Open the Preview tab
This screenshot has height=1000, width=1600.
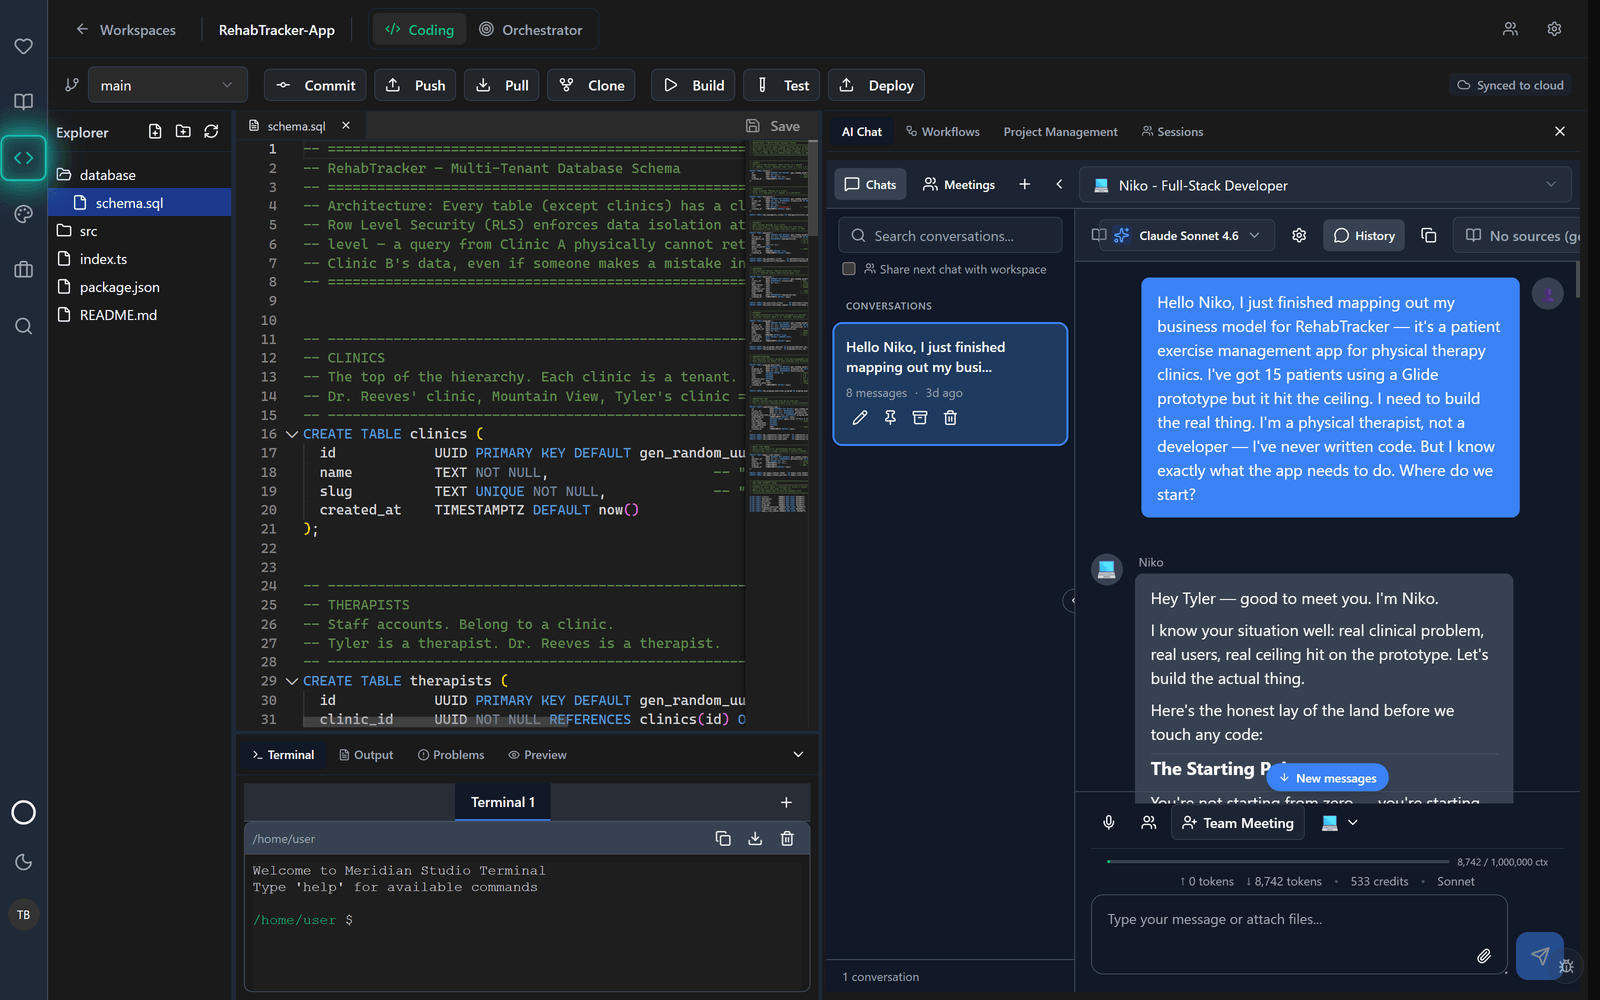(x=537, y=755)
